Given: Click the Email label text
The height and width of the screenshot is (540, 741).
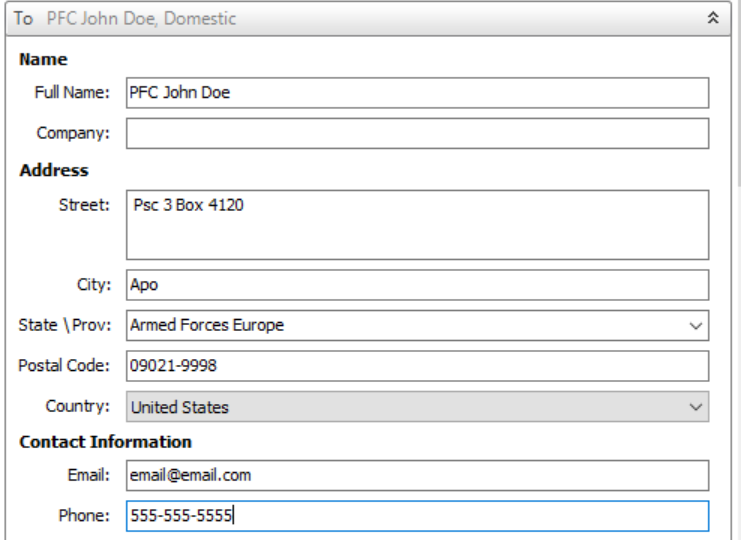Looking at the screenshot, I should (x=89, y=475).
